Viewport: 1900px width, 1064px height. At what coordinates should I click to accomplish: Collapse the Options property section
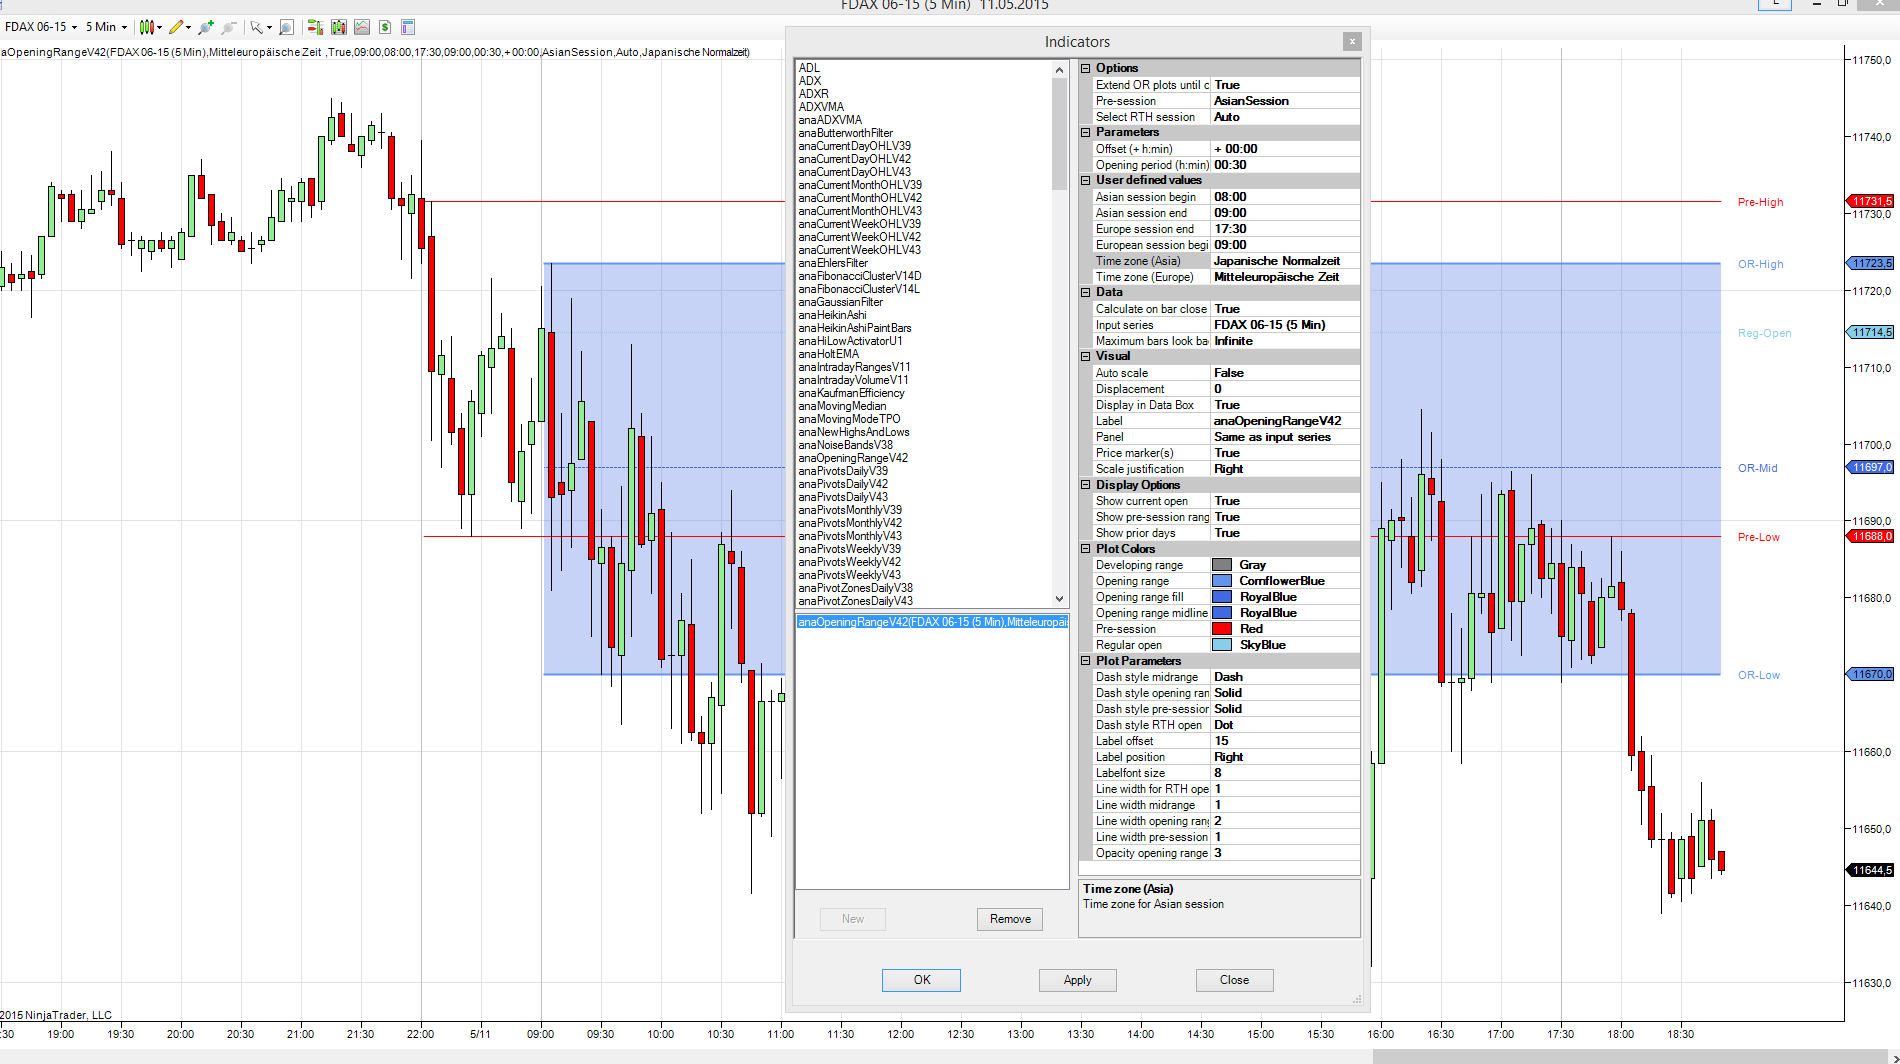click(1086, 68)
